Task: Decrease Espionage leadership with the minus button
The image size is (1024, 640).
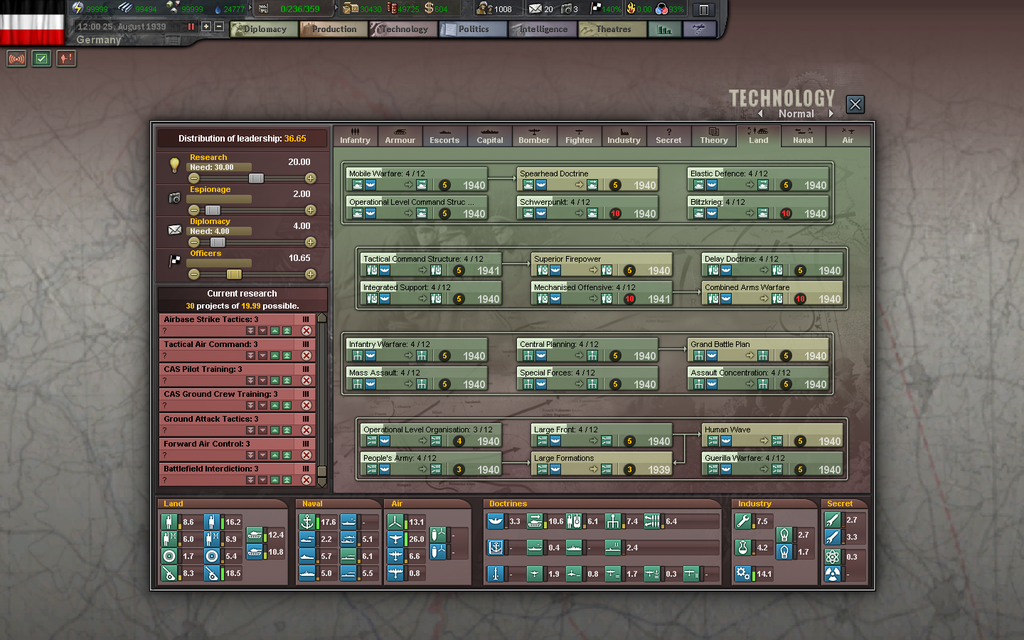Action: click(x=194, y=210)
